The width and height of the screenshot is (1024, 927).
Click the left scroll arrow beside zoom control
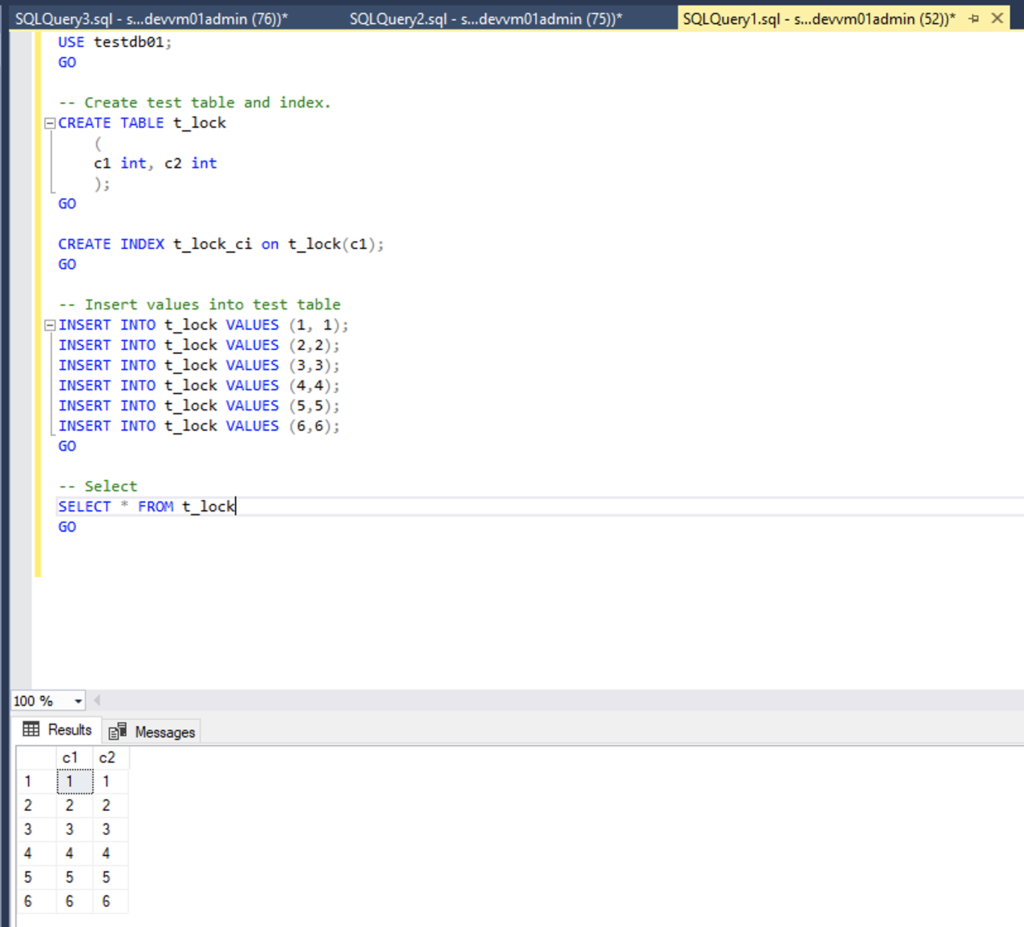coord(99,700)
